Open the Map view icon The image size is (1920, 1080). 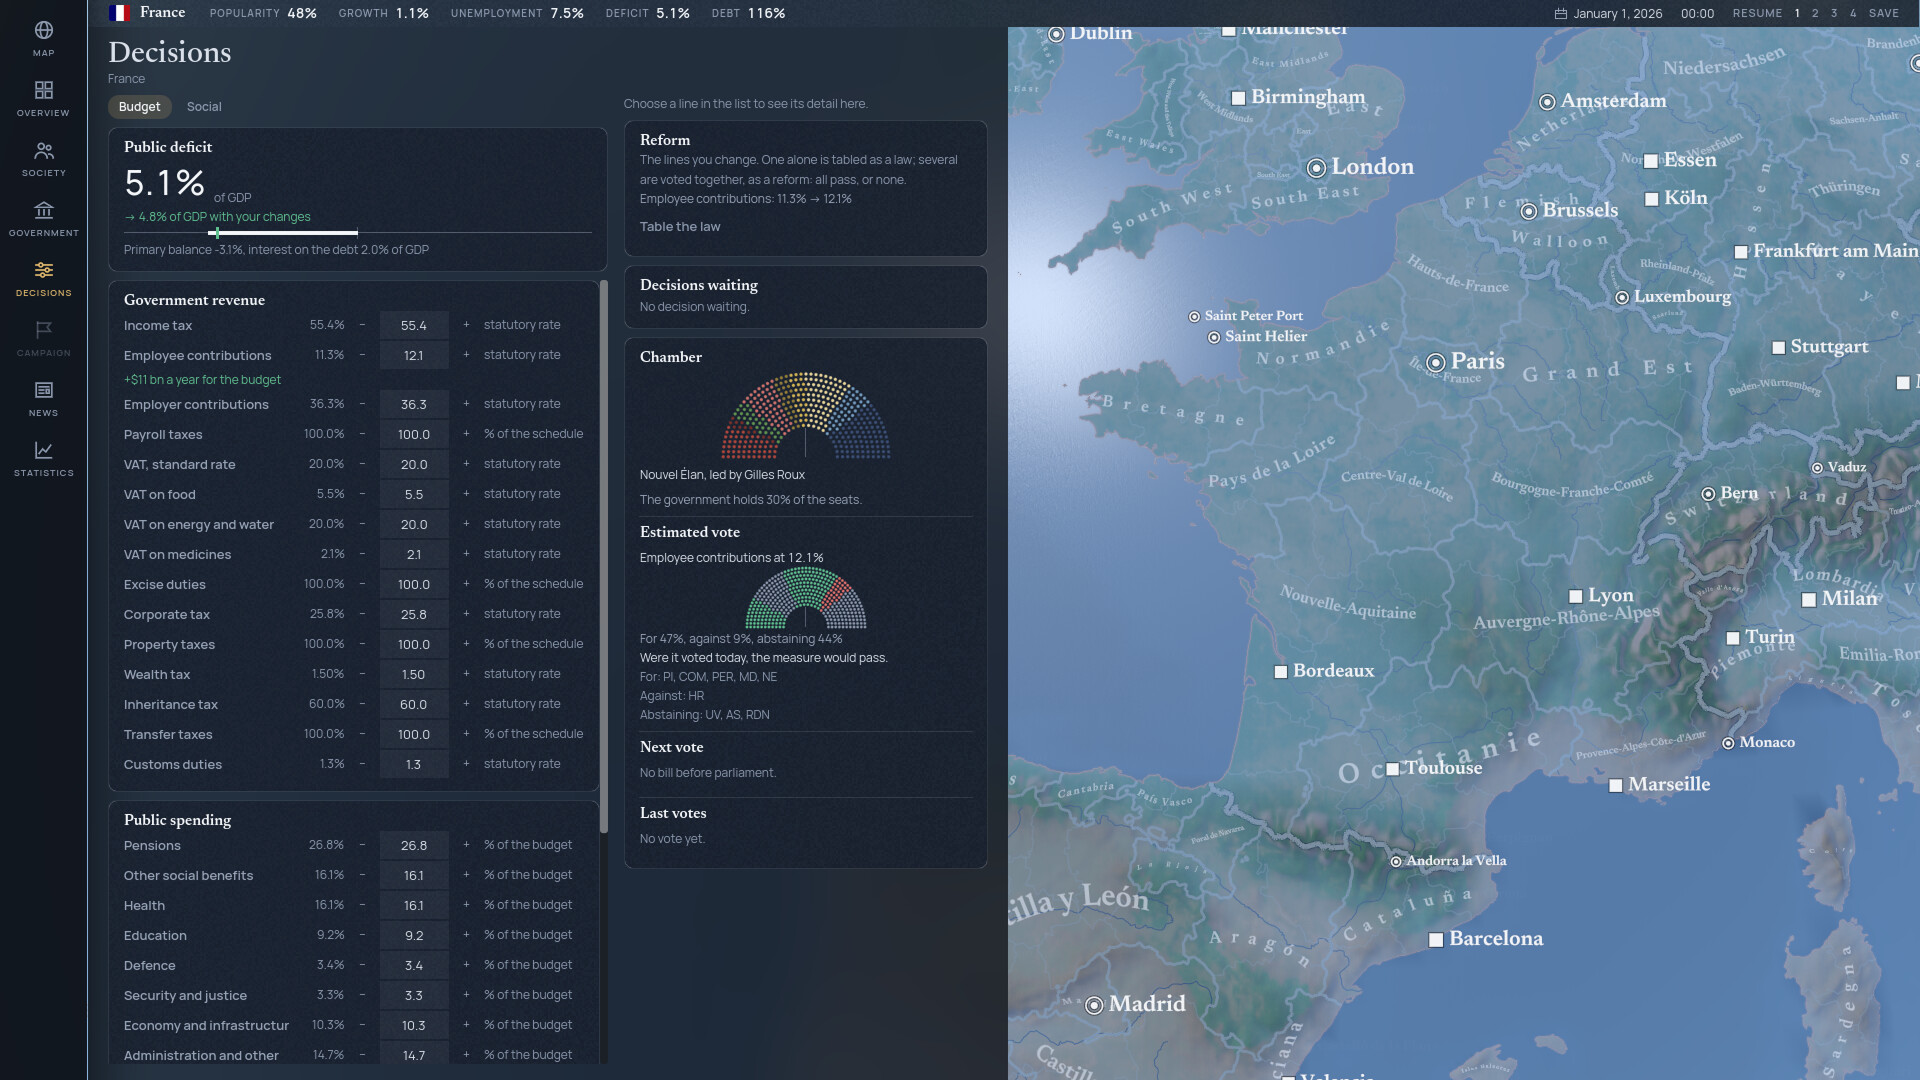[43, 31]
